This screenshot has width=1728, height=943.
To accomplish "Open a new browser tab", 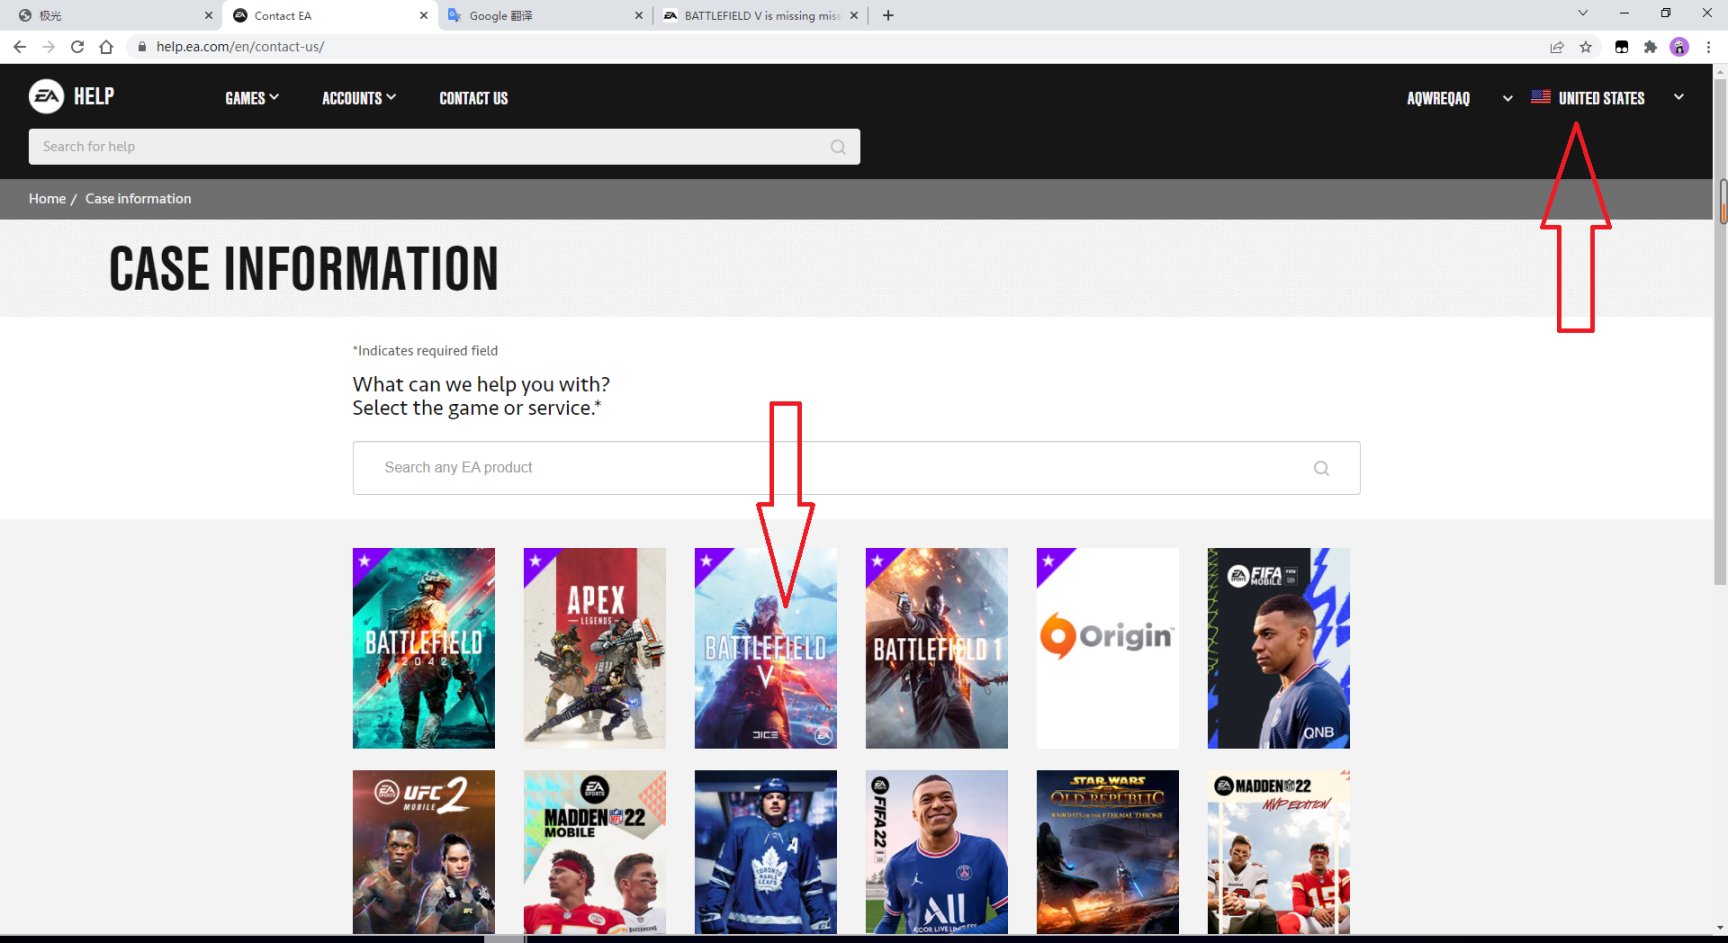I will [888, 15].
